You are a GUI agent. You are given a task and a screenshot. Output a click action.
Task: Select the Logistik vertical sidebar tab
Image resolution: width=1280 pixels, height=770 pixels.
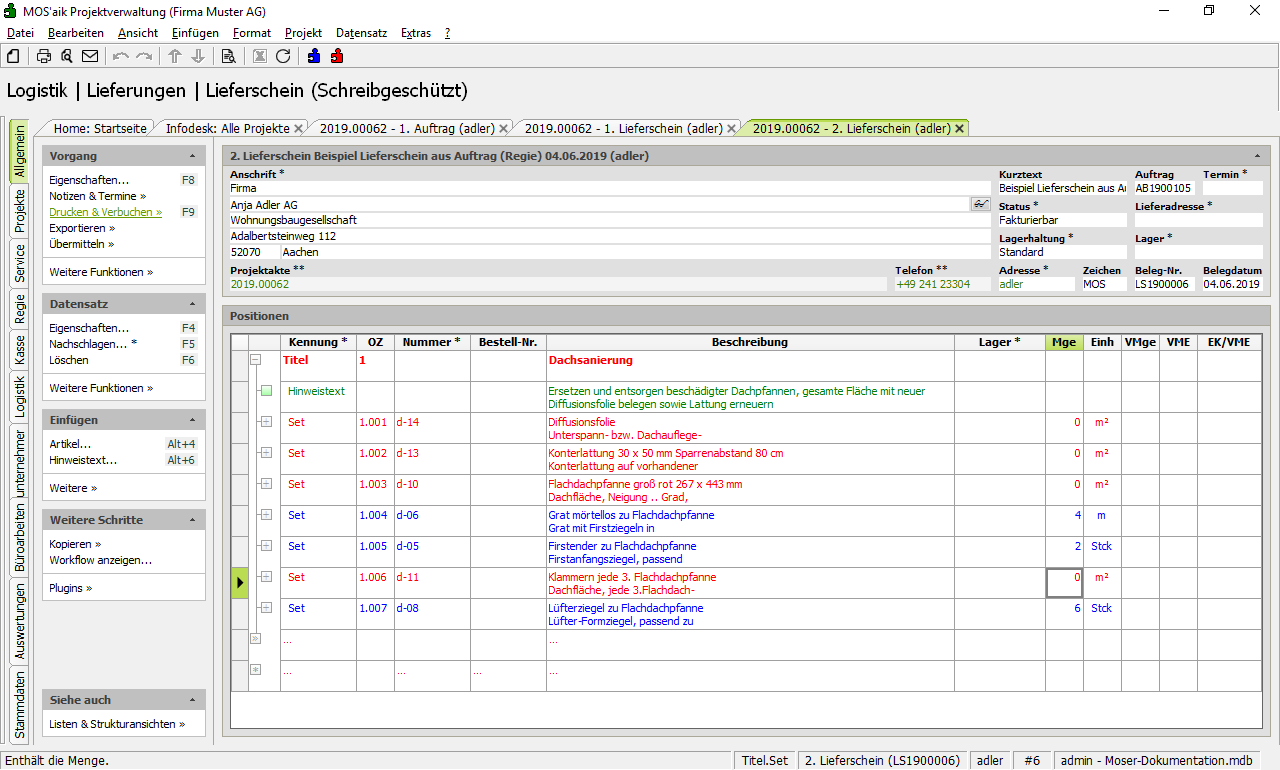click(x=20, y=395)
